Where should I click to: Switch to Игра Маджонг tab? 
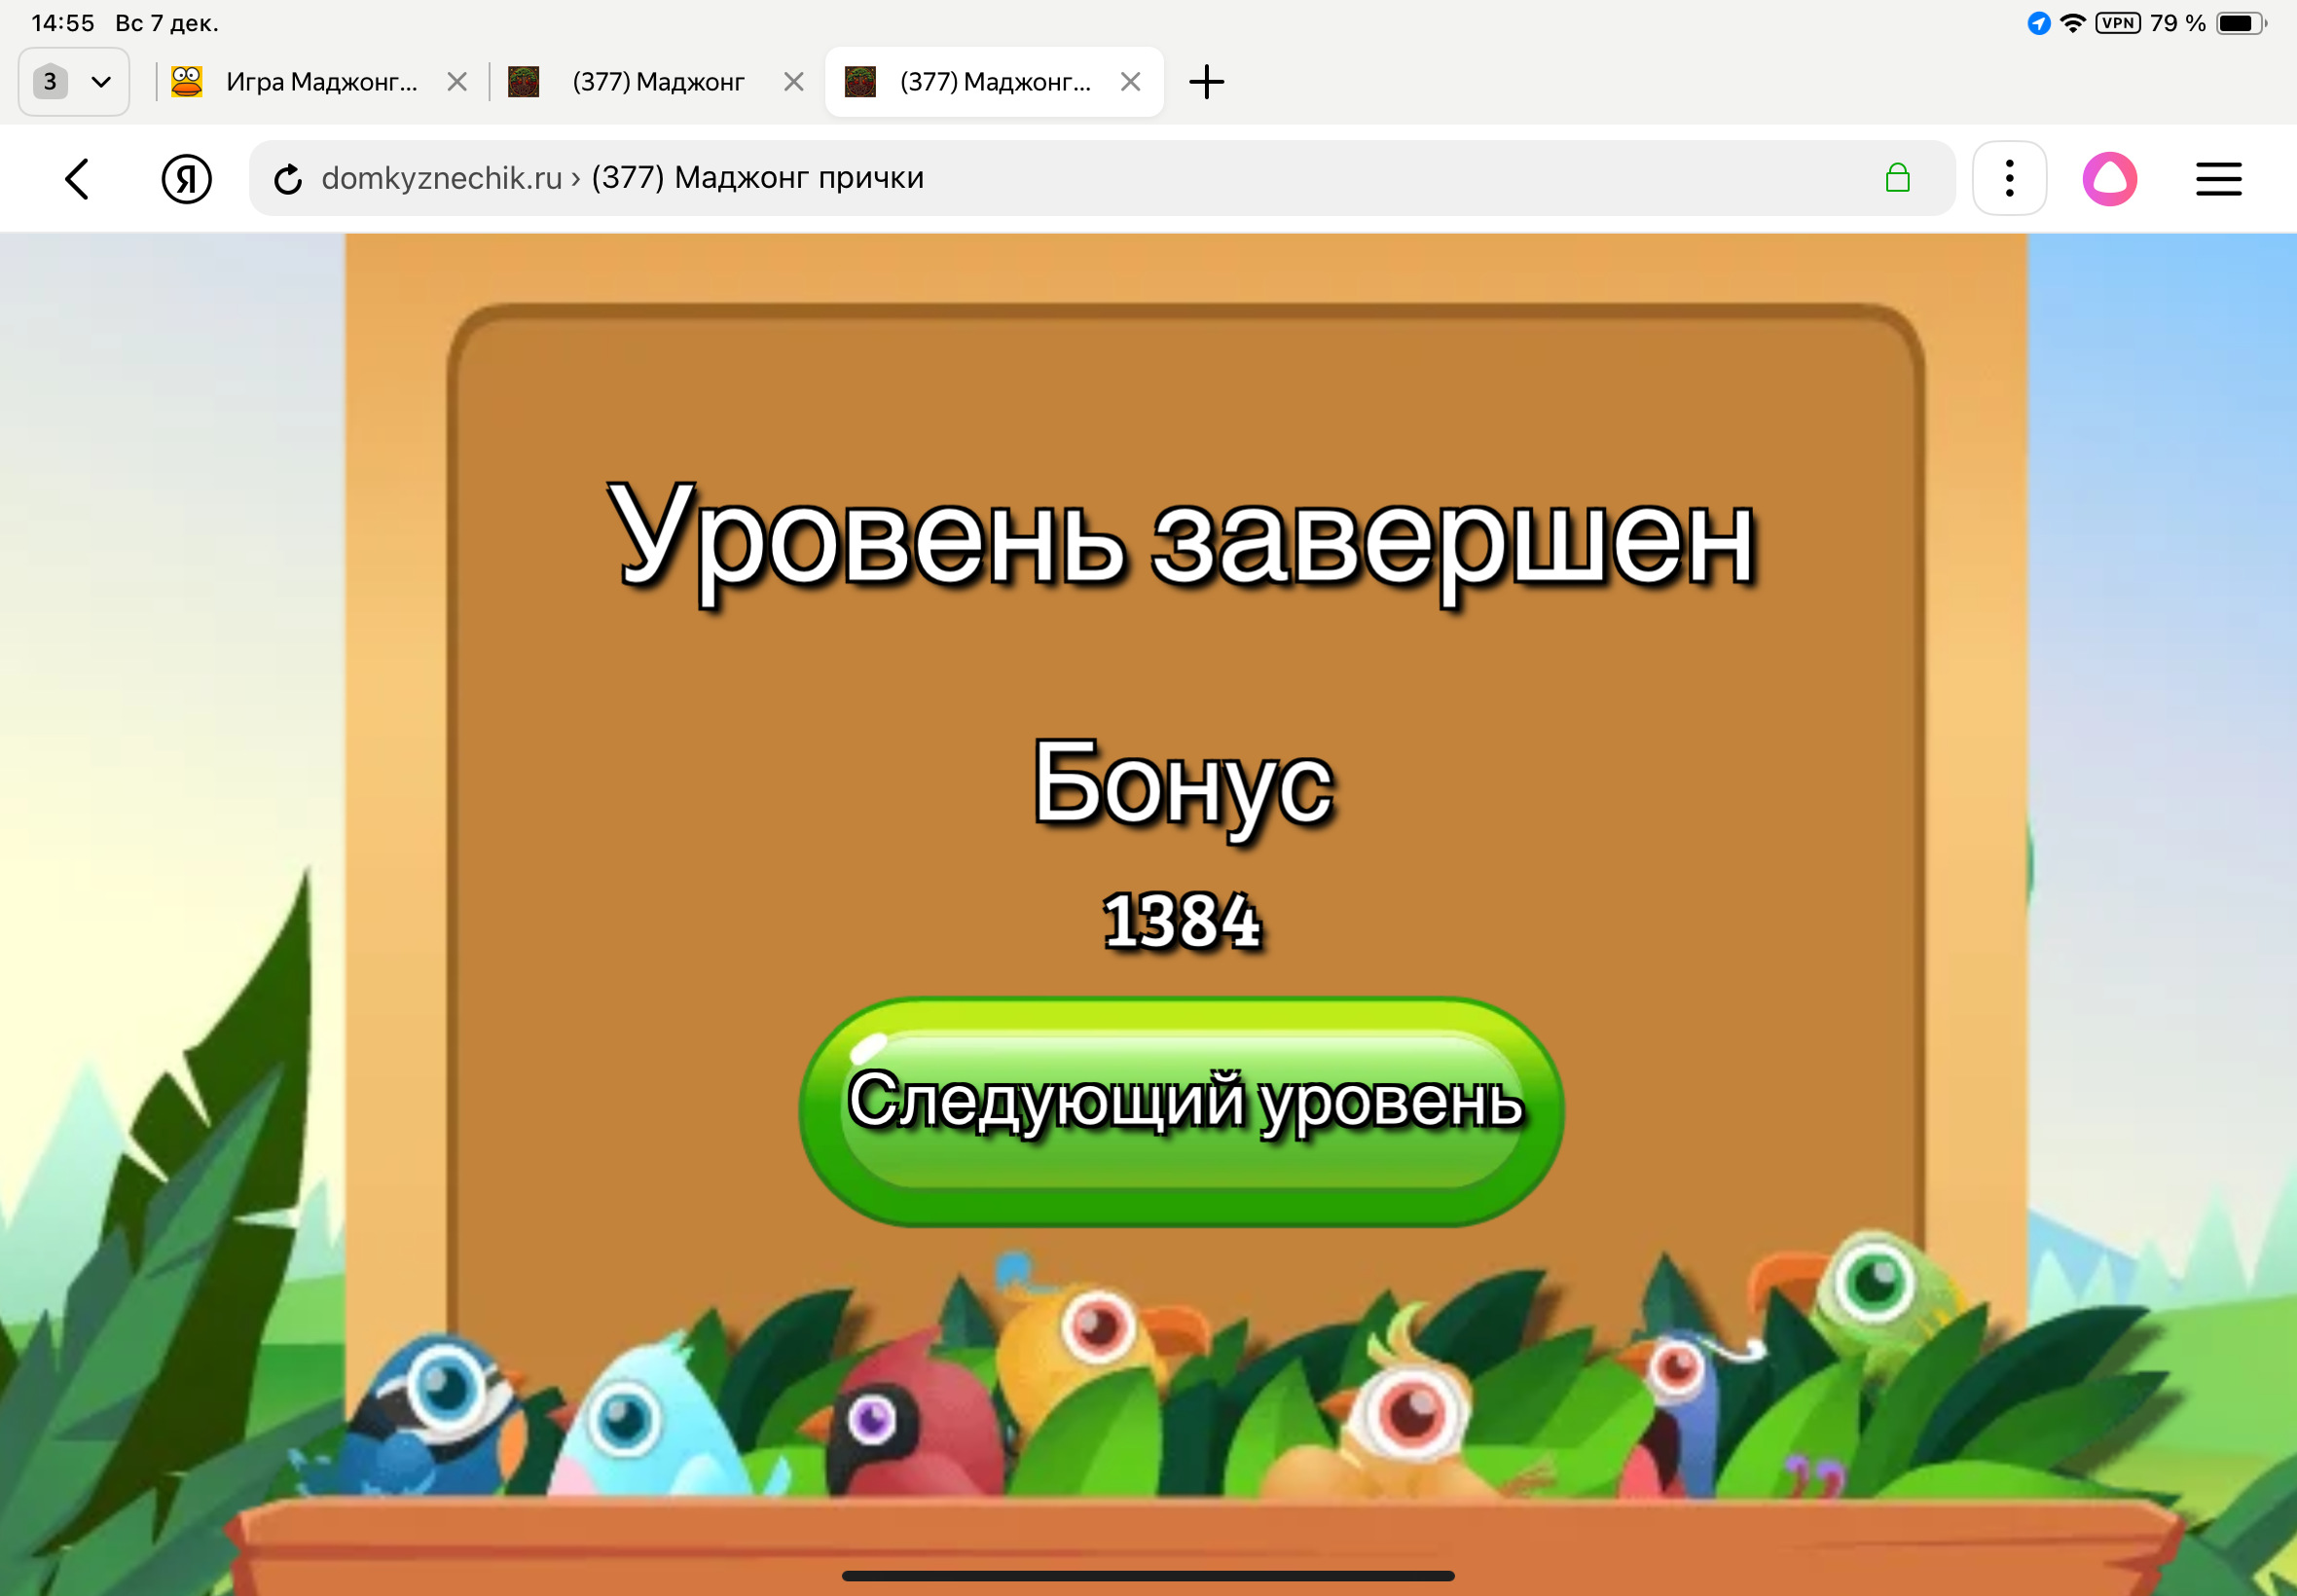tap(320, 82)
